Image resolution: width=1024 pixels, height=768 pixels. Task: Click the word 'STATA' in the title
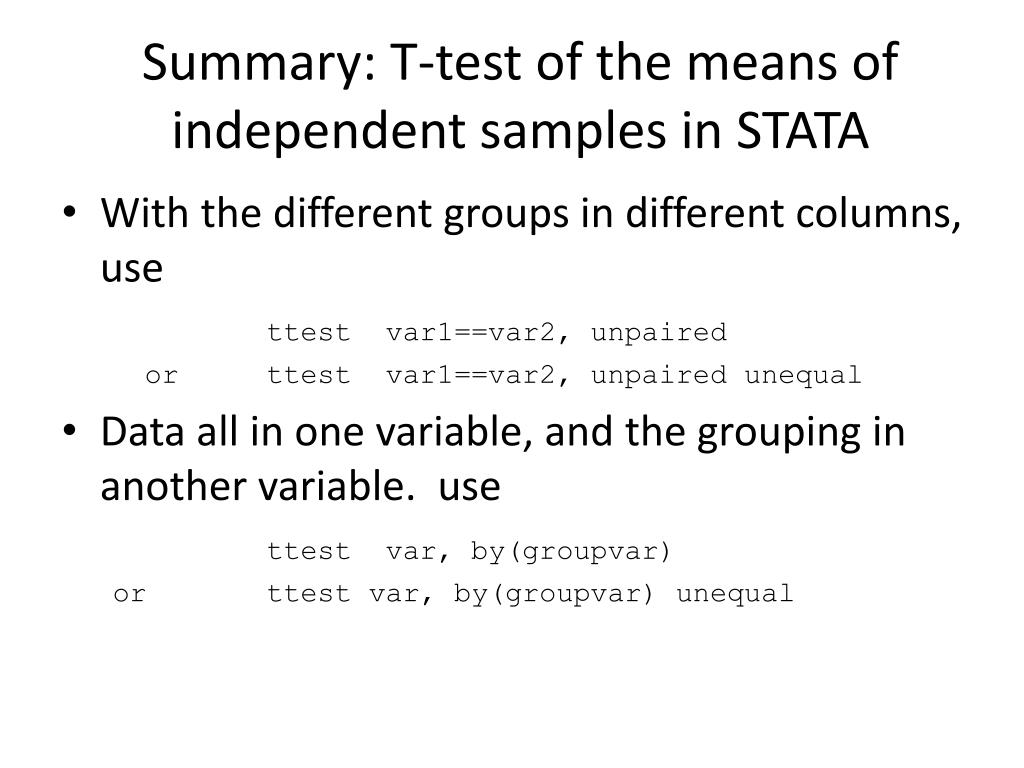click(803, 131)
